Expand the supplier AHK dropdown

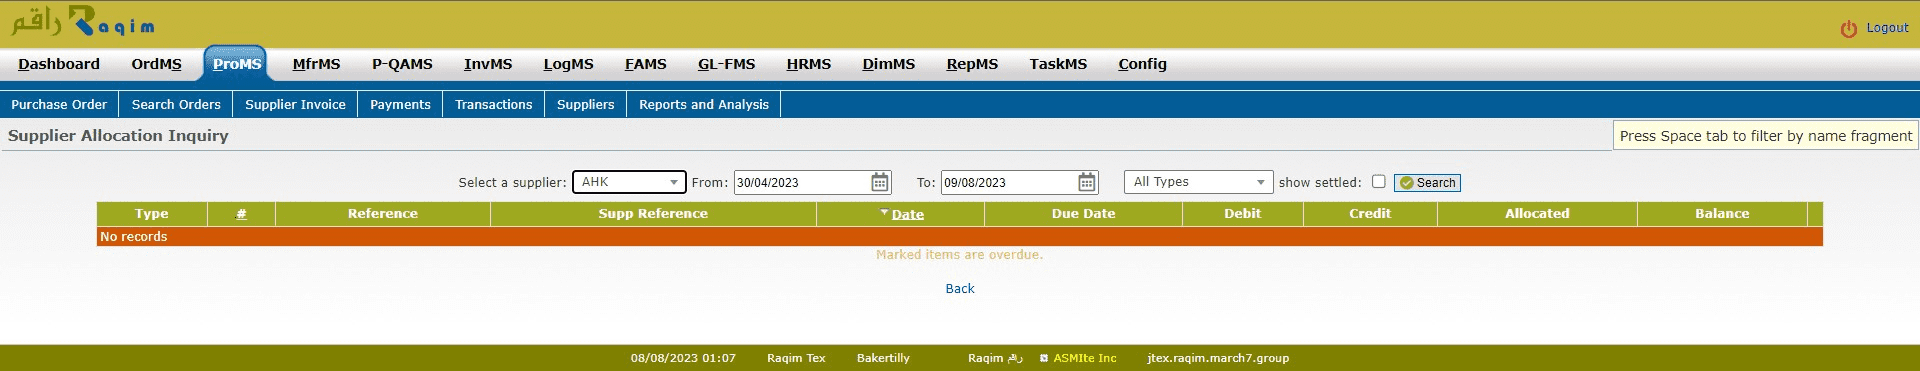point(629,182)
